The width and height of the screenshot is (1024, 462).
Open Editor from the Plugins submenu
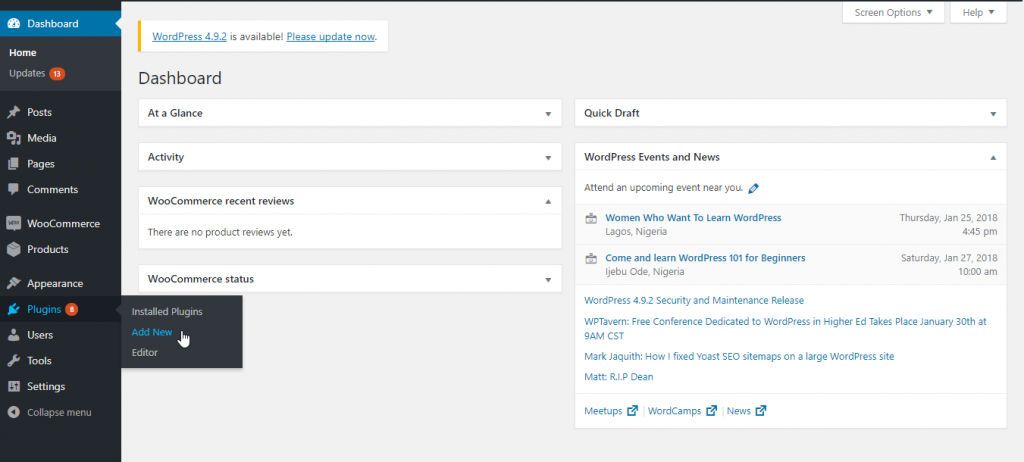pos(145,352)
